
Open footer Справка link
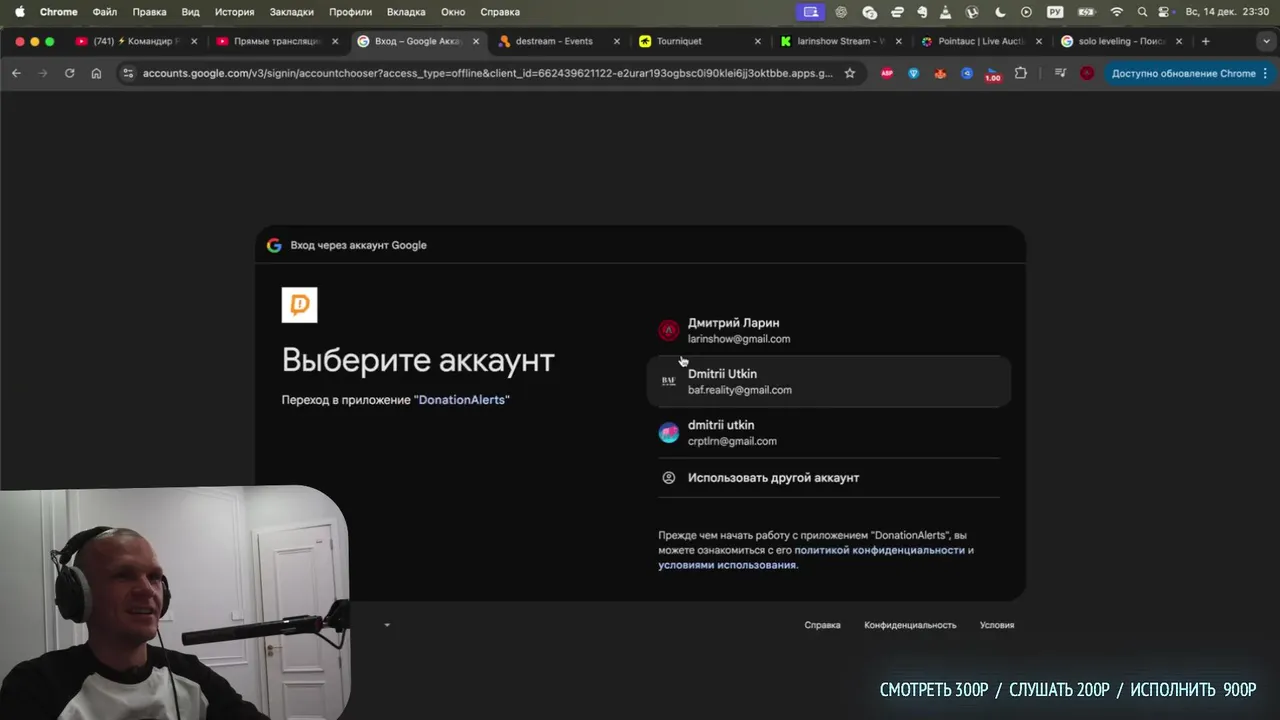(822, 625)
